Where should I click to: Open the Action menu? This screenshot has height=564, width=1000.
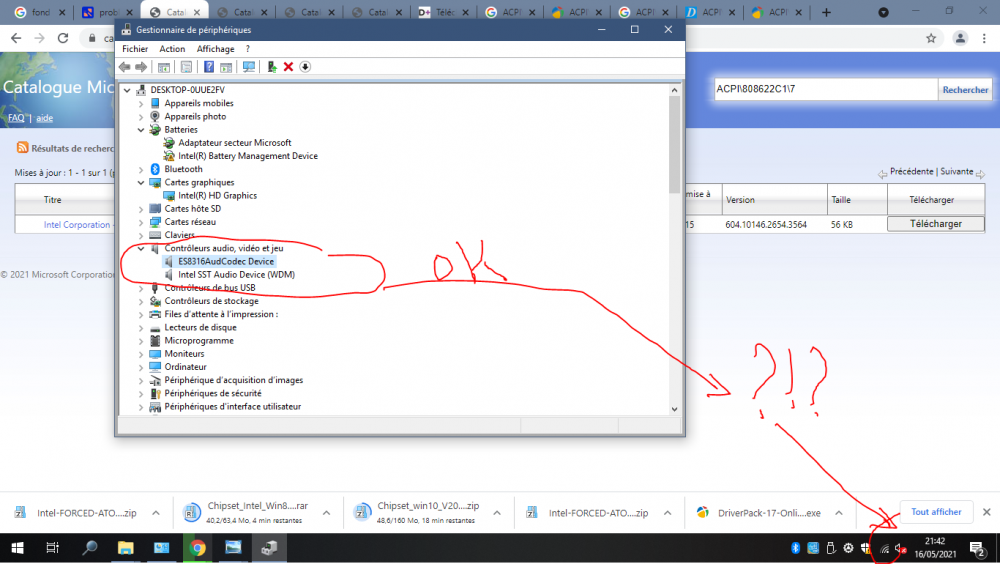172,48
